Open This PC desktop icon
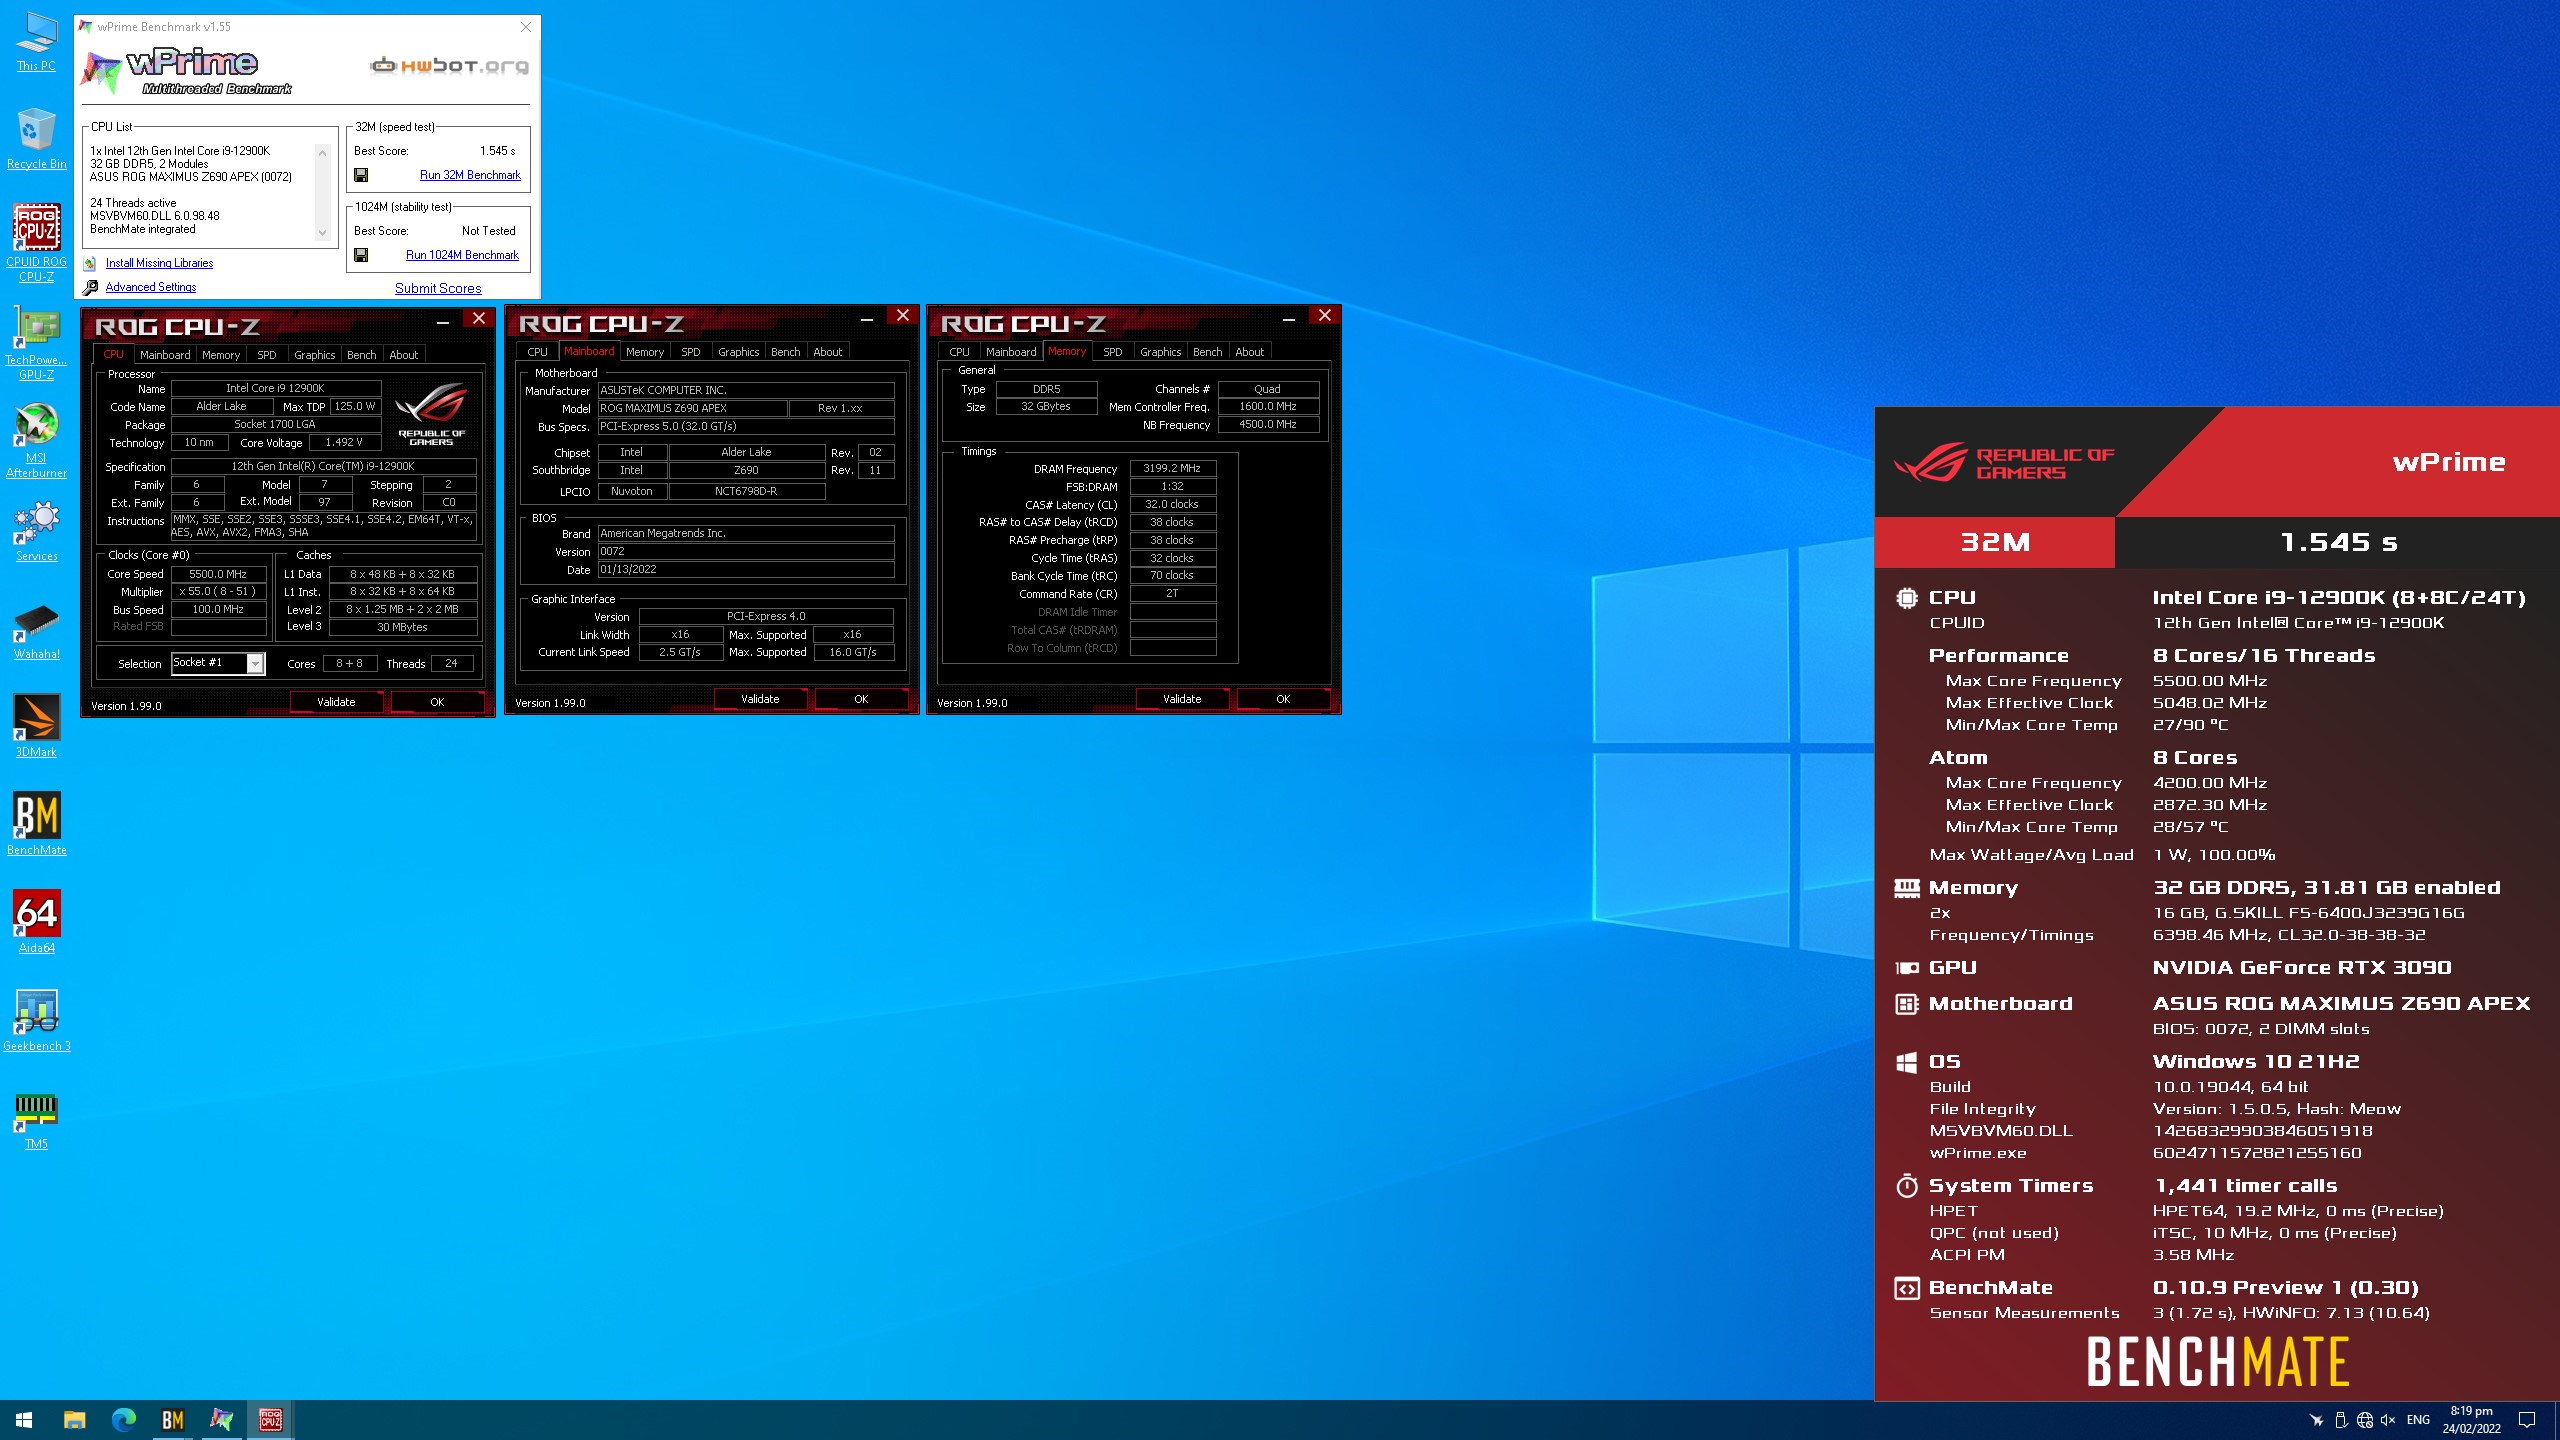Image resolution: width=2560 pixels, height=1440 pixels. (36, 42)
